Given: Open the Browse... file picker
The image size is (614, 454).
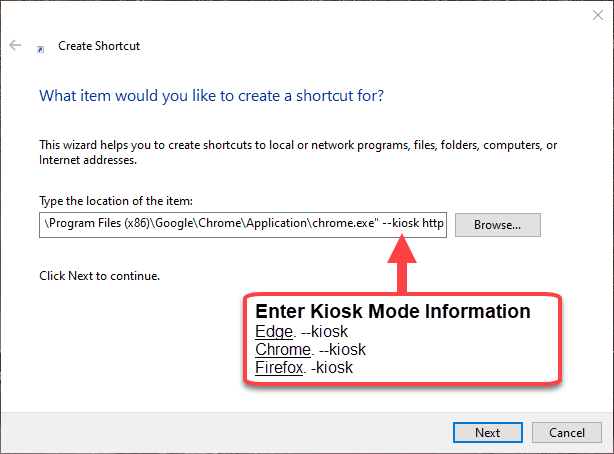Looking at the screenshot, I should click(x=498, y=225).
